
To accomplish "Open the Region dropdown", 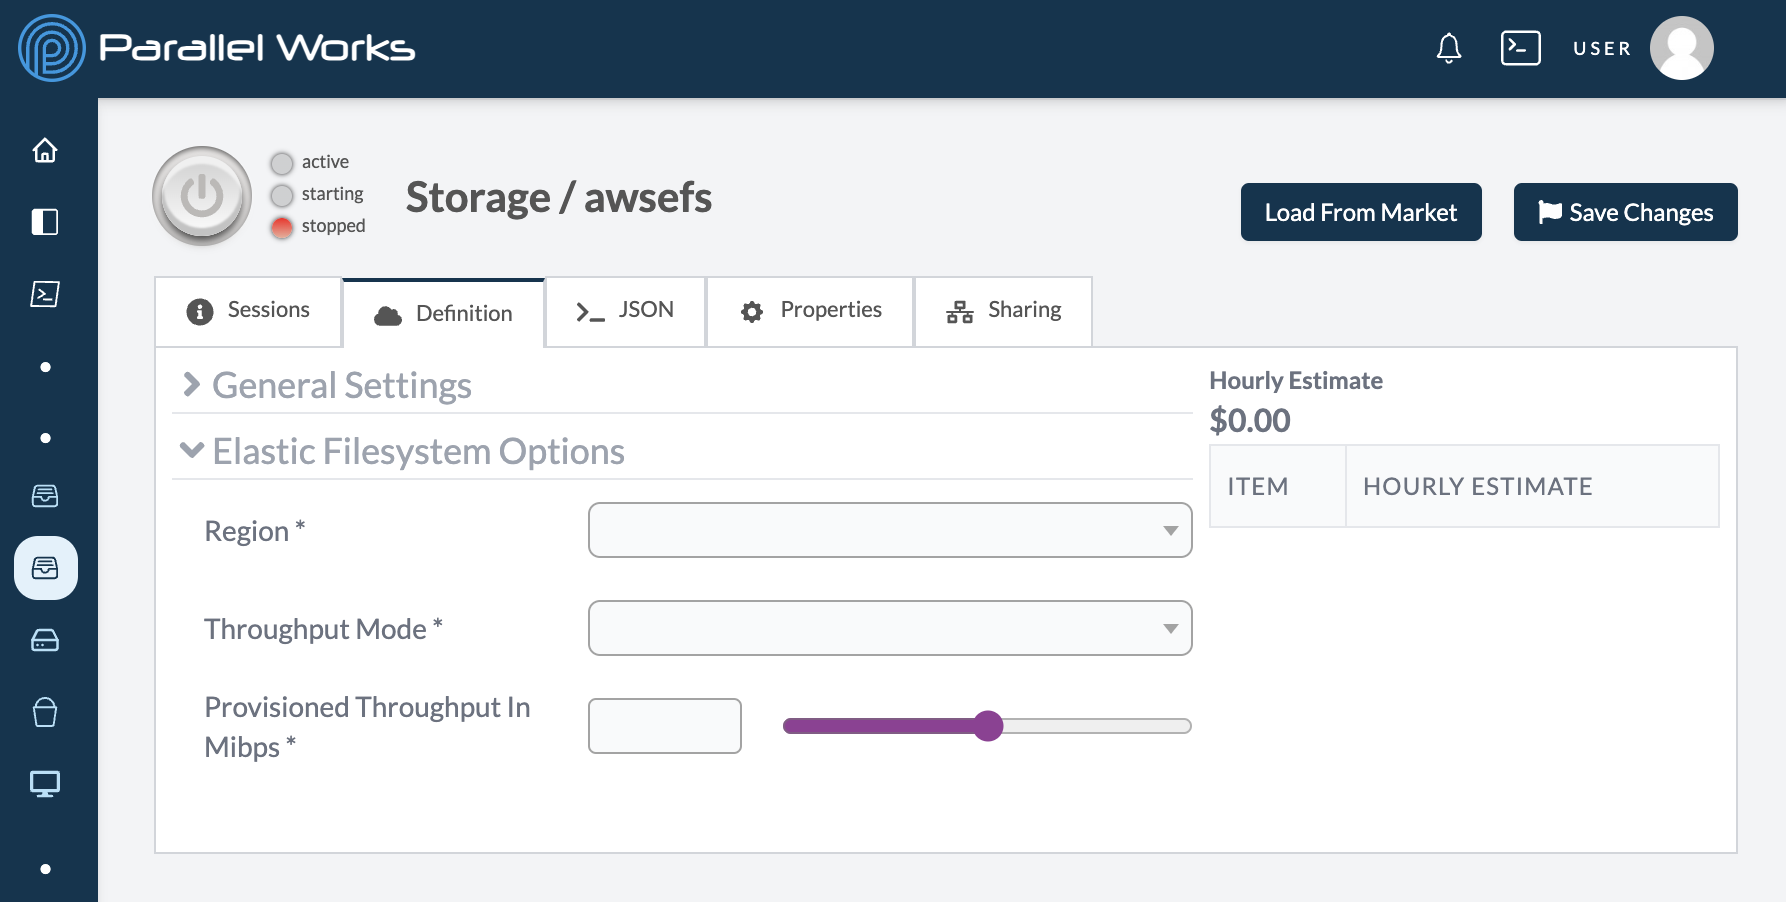I will 890,530.
